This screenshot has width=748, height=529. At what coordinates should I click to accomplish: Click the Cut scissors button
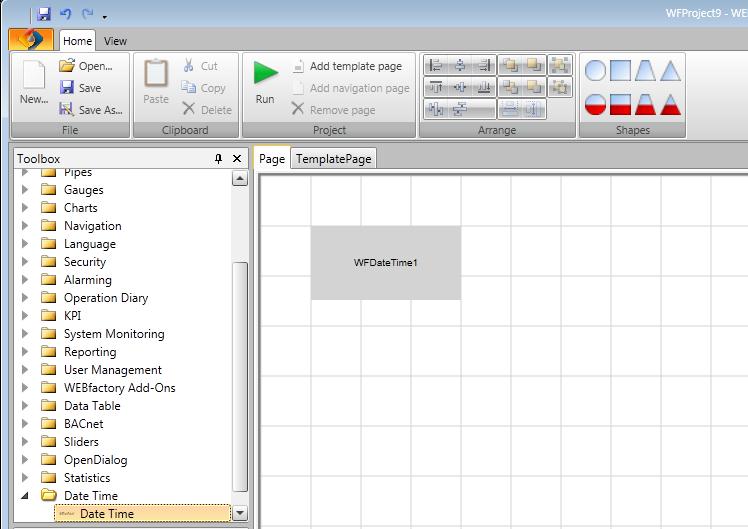(200, 66)
